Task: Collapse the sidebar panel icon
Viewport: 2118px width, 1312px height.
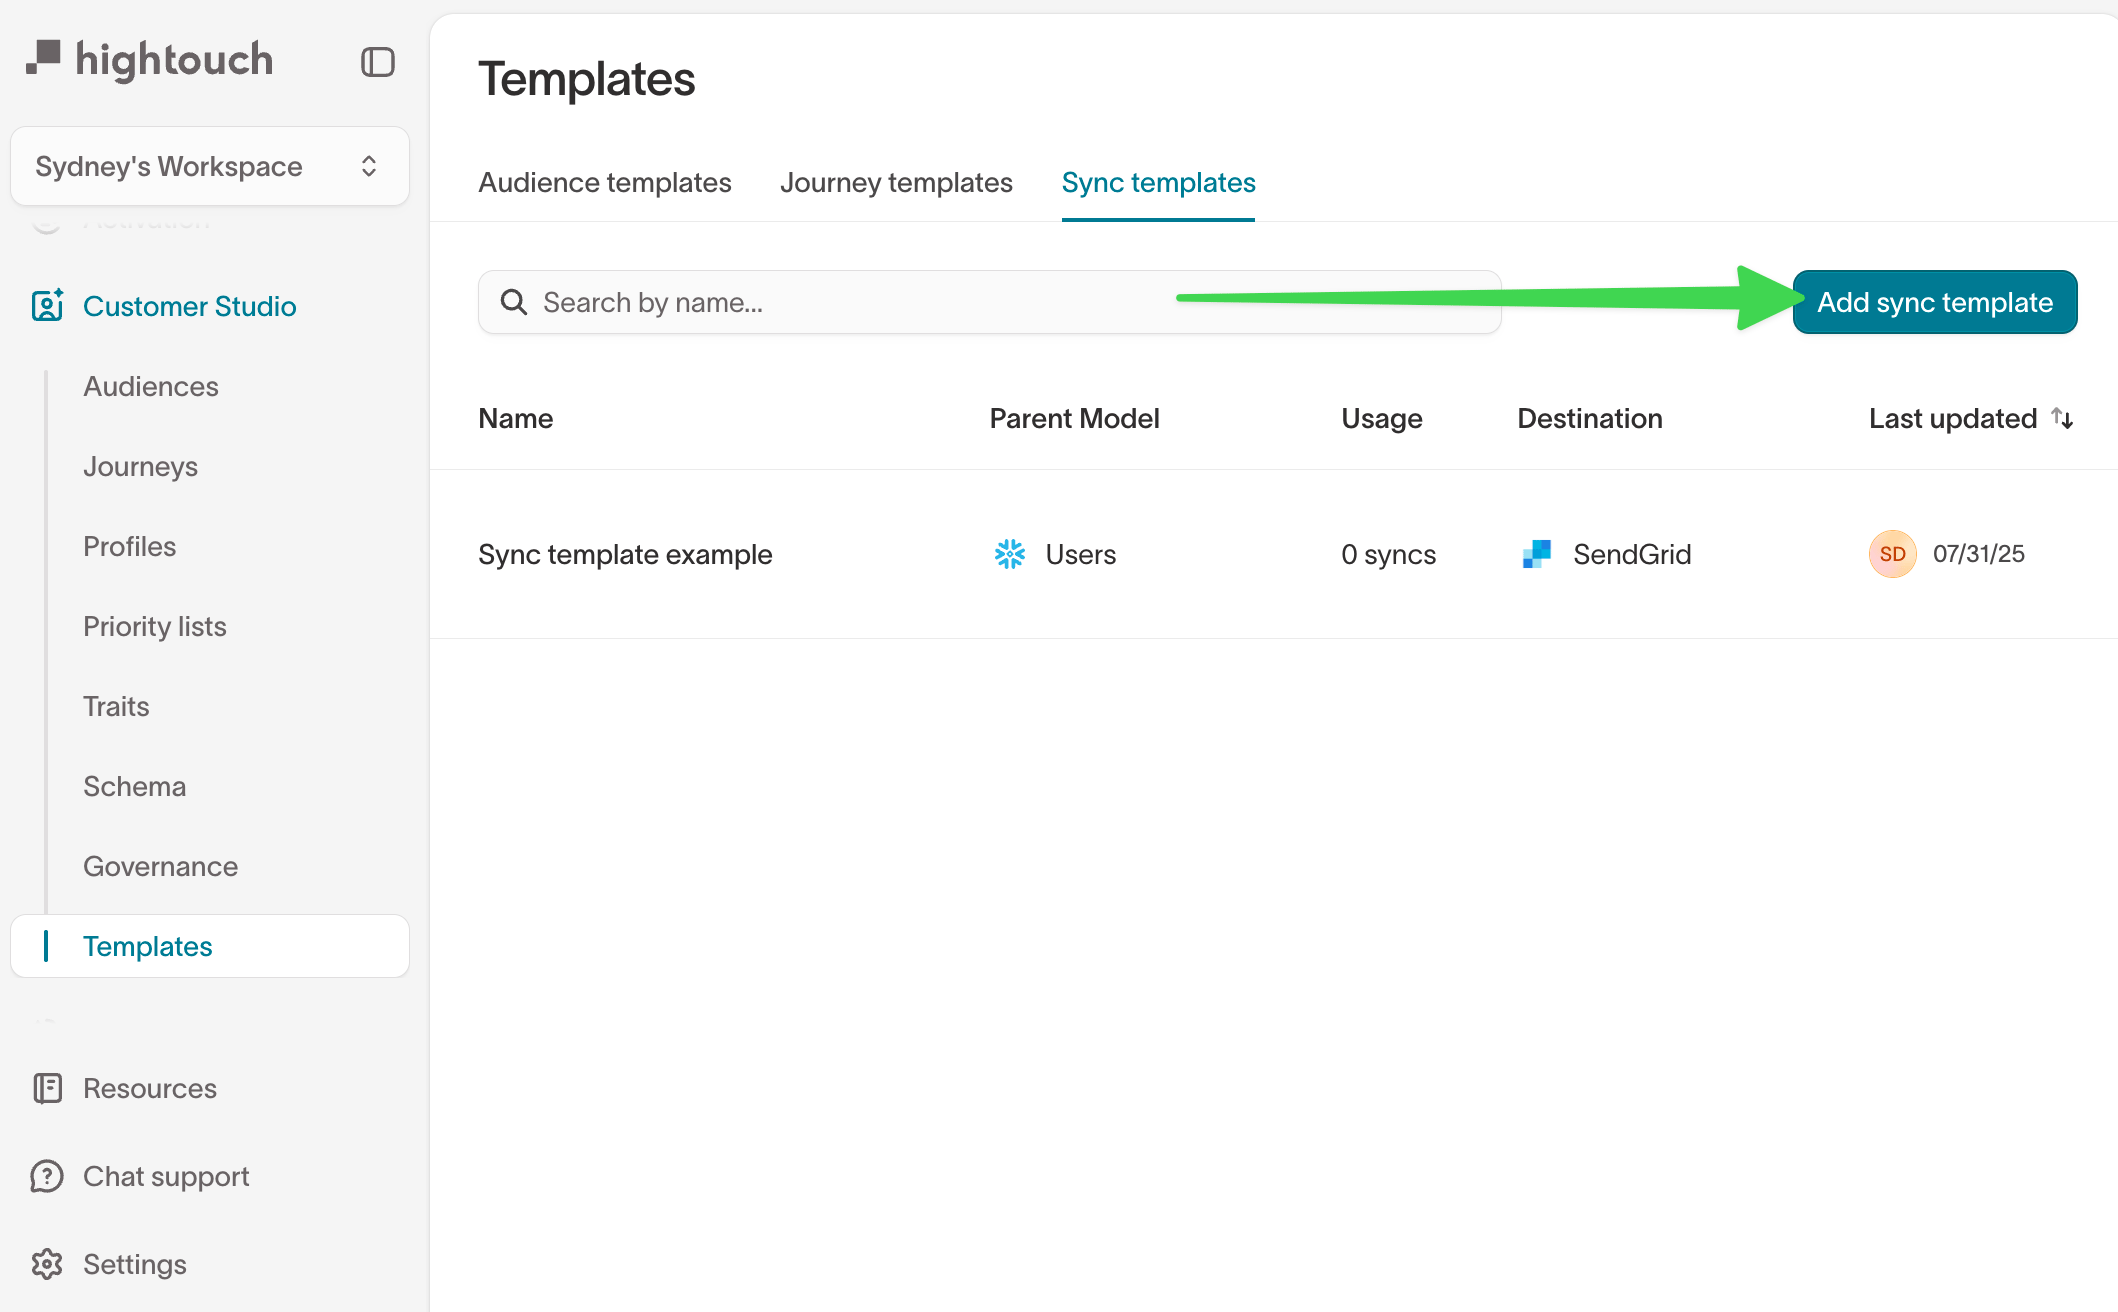Action: click(378, 62)
